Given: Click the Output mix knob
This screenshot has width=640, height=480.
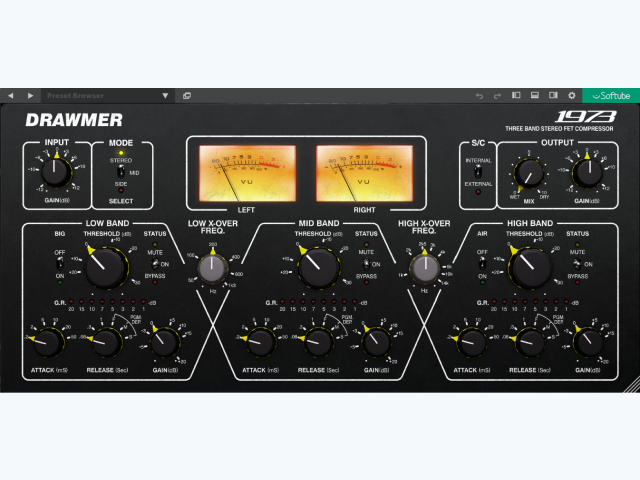Looking at the screenshot, I should 528,173.
